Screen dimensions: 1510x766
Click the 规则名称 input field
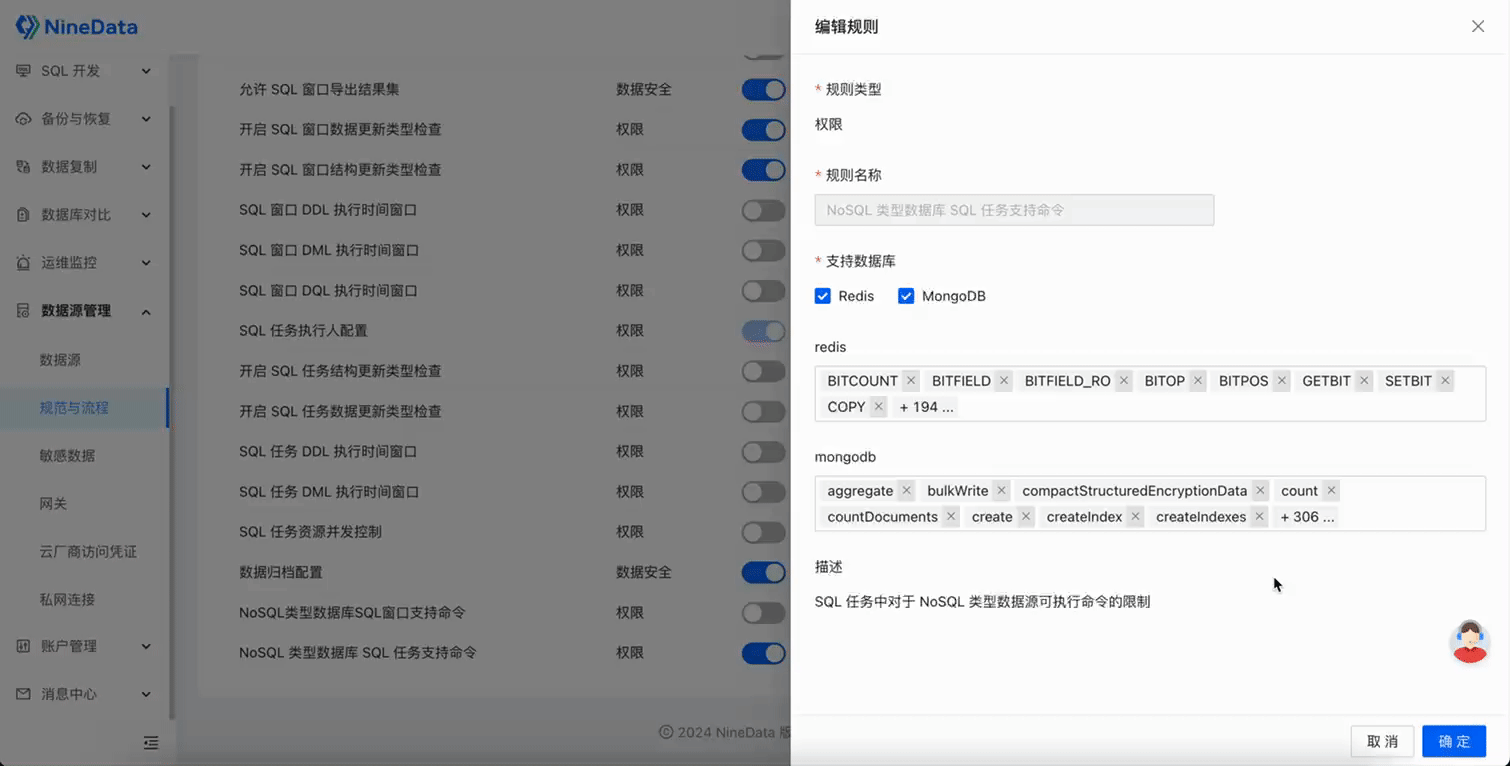1014,210
